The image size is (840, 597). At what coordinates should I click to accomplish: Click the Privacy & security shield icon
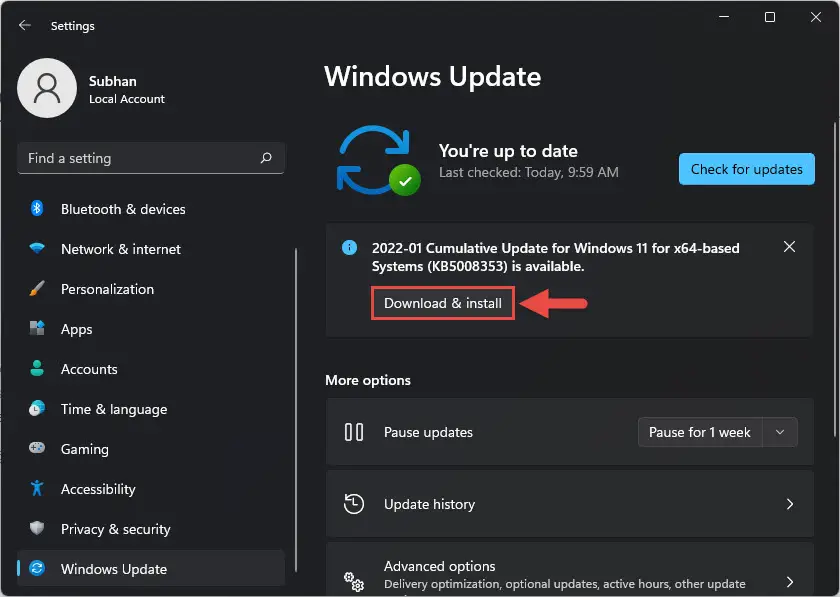[36, 528]
